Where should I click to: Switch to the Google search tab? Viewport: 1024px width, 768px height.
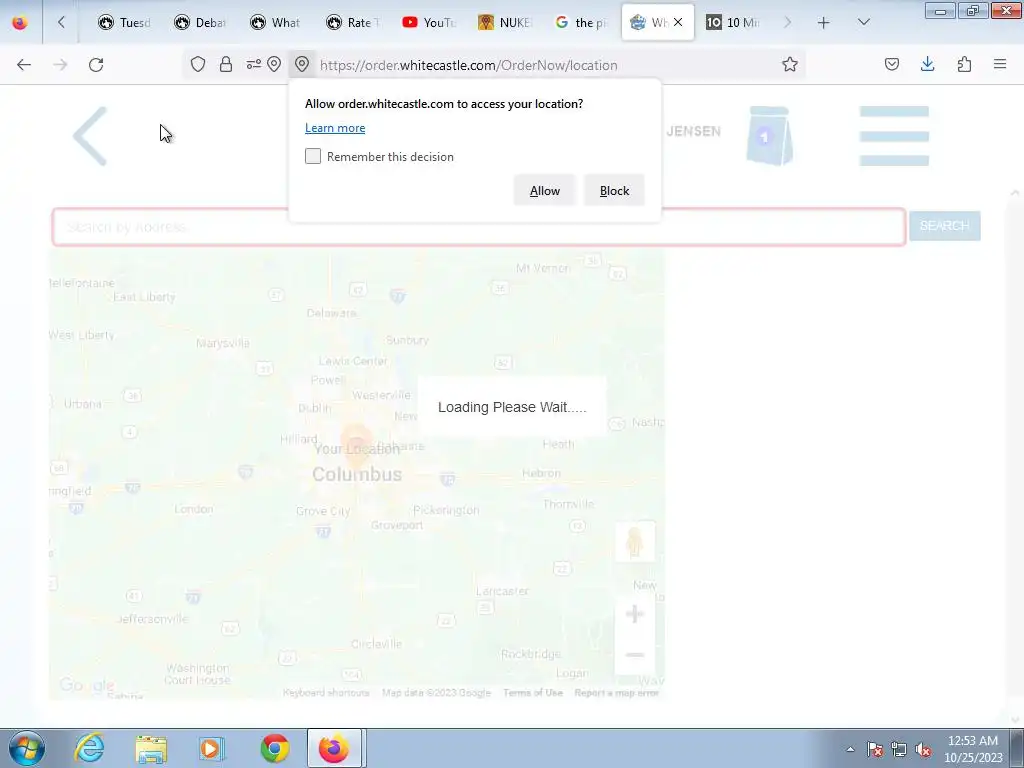tap(581, 22)
